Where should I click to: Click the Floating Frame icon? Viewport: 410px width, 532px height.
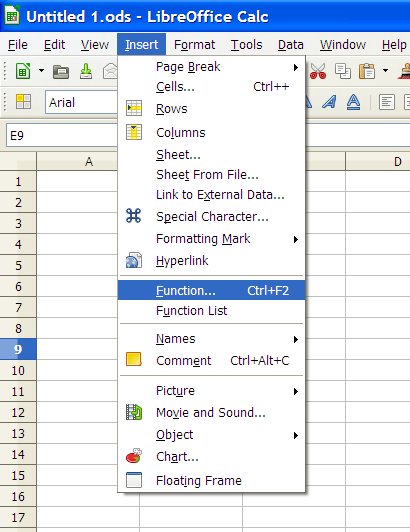coord(134,480)
